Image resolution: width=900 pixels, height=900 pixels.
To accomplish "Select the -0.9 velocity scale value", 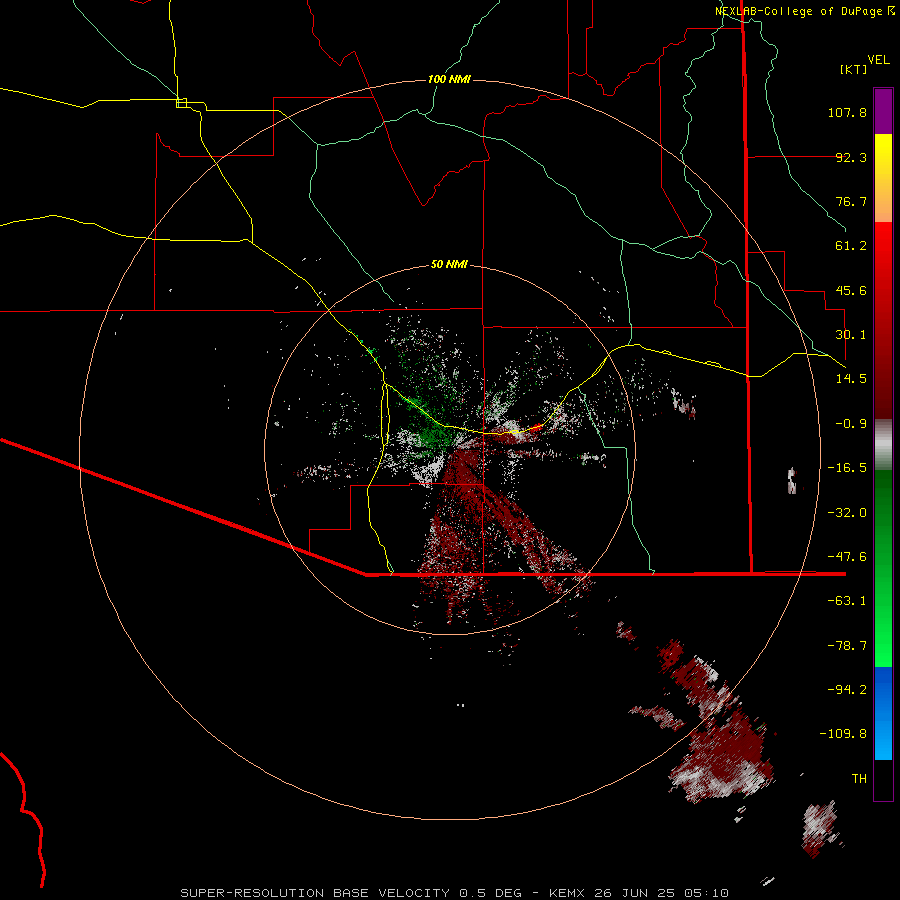I will pyautogui.click(x=851, y=424).
